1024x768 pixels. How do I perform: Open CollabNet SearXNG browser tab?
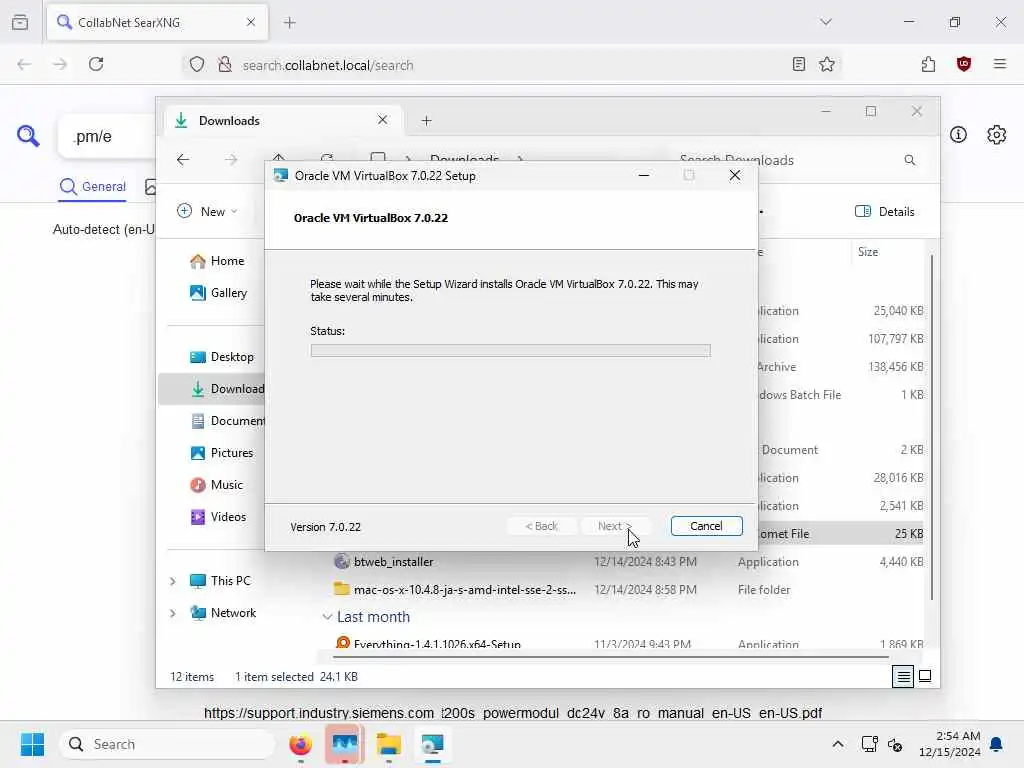coord(157,22)
